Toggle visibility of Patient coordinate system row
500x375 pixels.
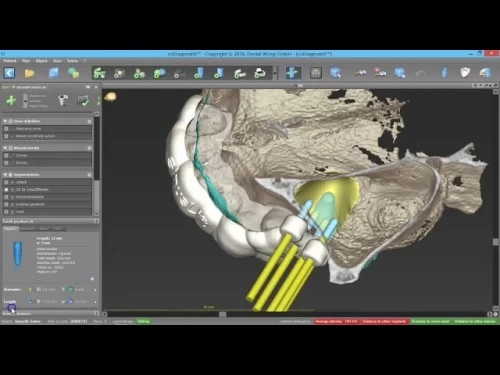[6, 136]
